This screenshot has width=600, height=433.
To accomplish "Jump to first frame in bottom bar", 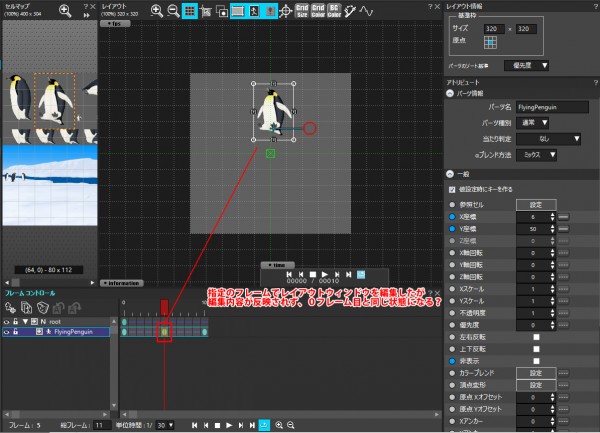I will tap(194, 425).
